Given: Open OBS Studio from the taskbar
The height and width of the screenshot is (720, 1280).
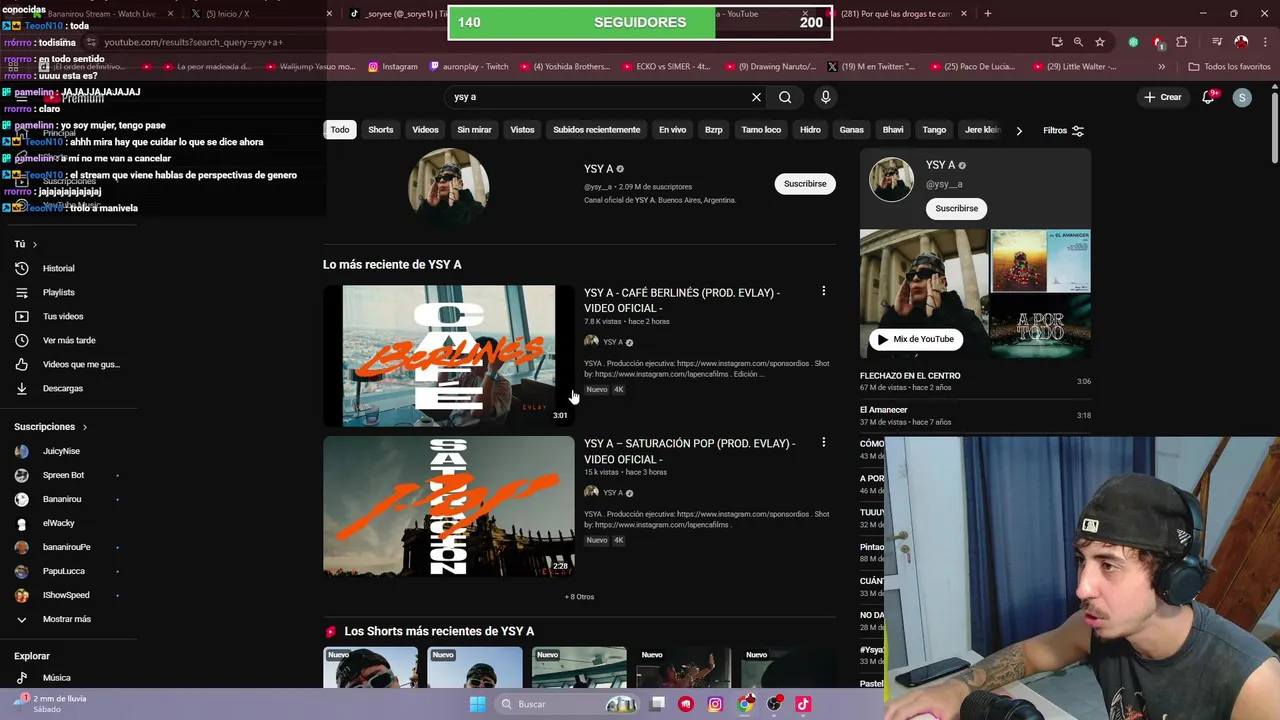Looking at the screenshot, I should pos(774,704).
